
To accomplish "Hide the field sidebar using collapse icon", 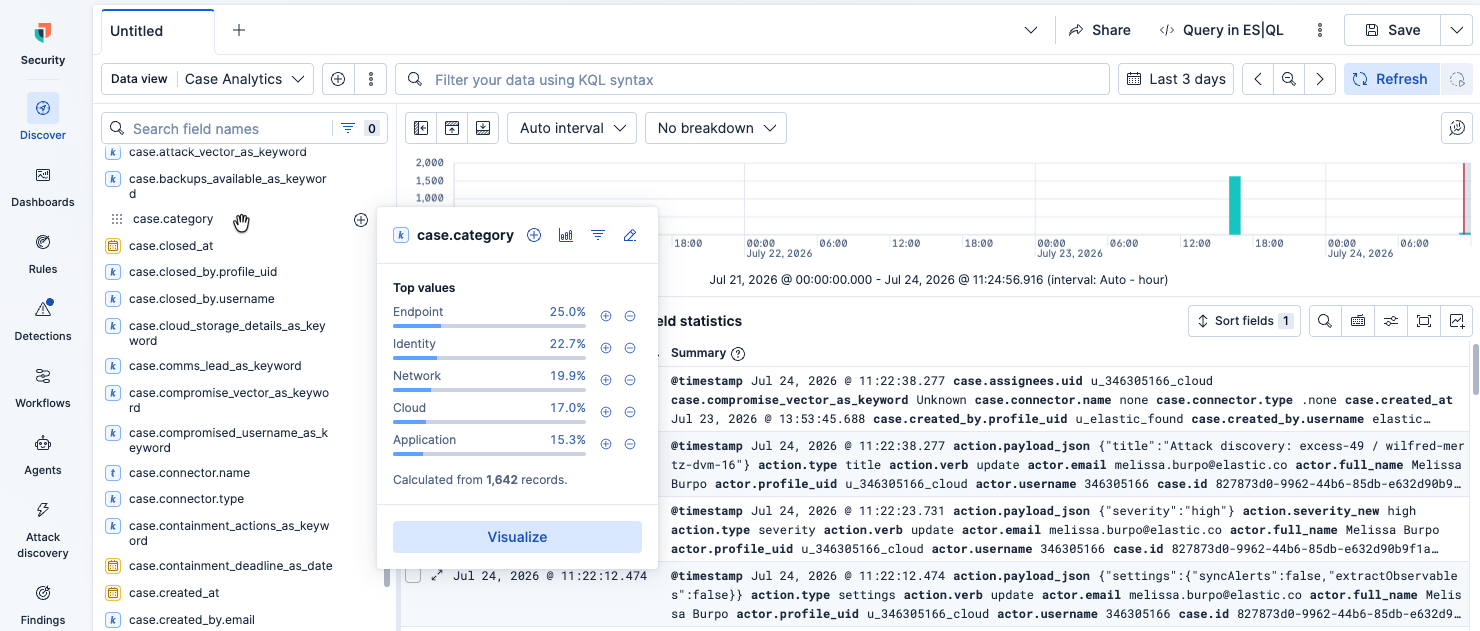I will click(421, 128).
